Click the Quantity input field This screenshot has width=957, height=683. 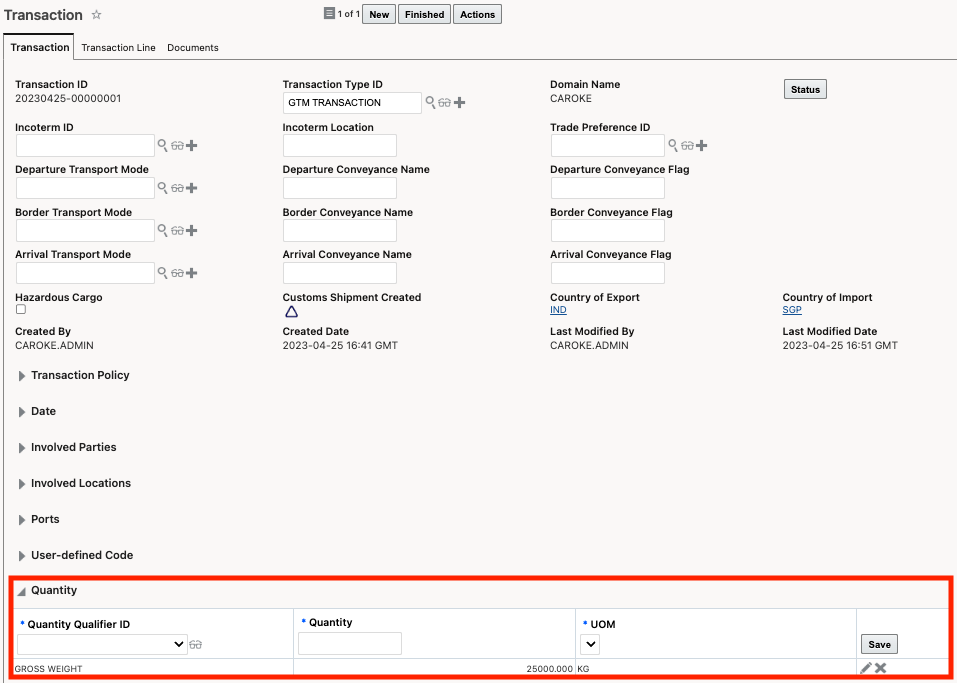(x=350, y=644)
